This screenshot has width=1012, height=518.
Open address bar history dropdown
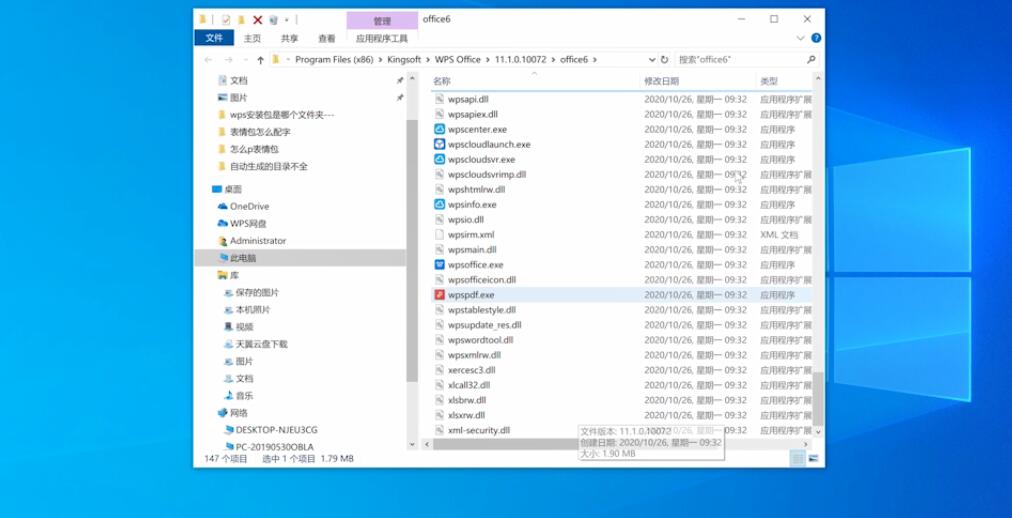click(x=652, y=59)
